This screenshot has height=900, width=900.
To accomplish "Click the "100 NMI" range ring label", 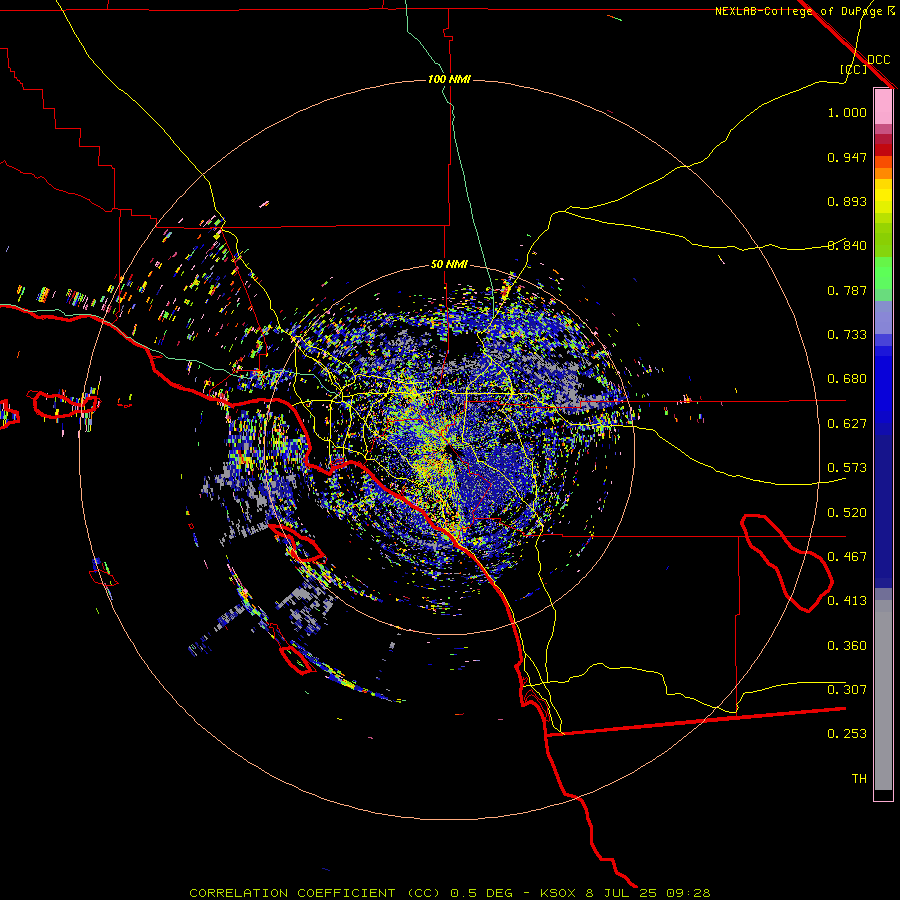I will coord(449,79).
